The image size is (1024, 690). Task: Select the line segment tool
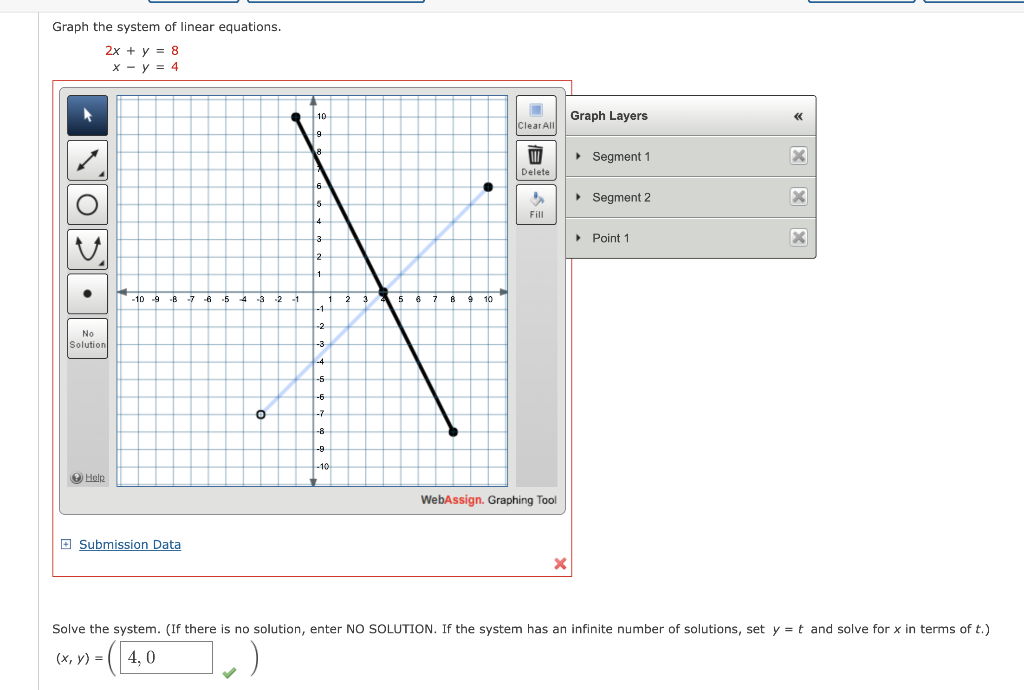click(x=87, y=159)
